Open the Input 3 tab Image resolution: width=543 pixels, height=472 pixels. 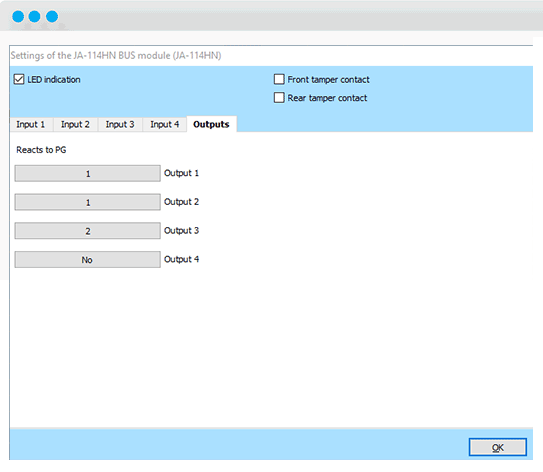pyautogui.click(x=120, y=124)
